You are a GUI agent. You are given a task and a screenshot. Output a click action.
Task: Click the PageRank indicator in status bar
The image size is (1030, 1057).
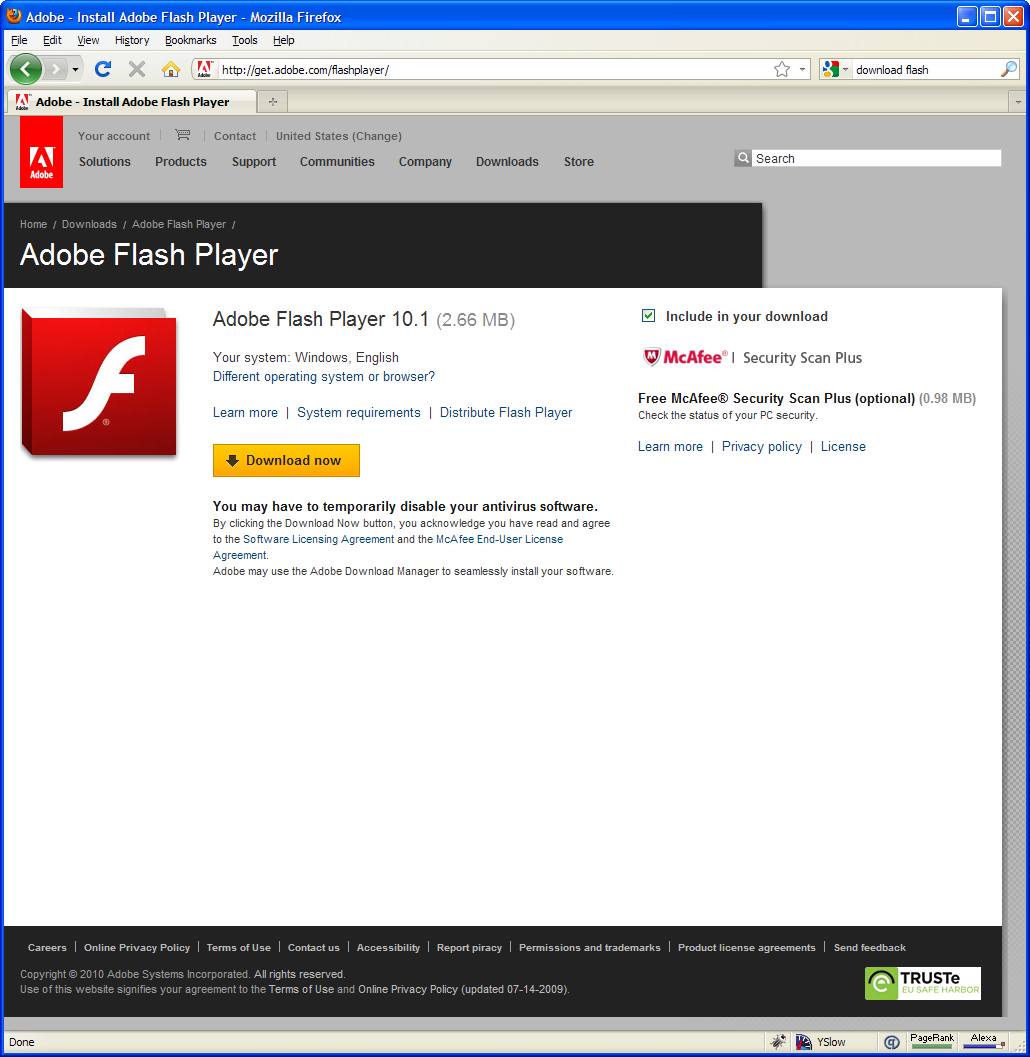click(x=932, y=1041)
